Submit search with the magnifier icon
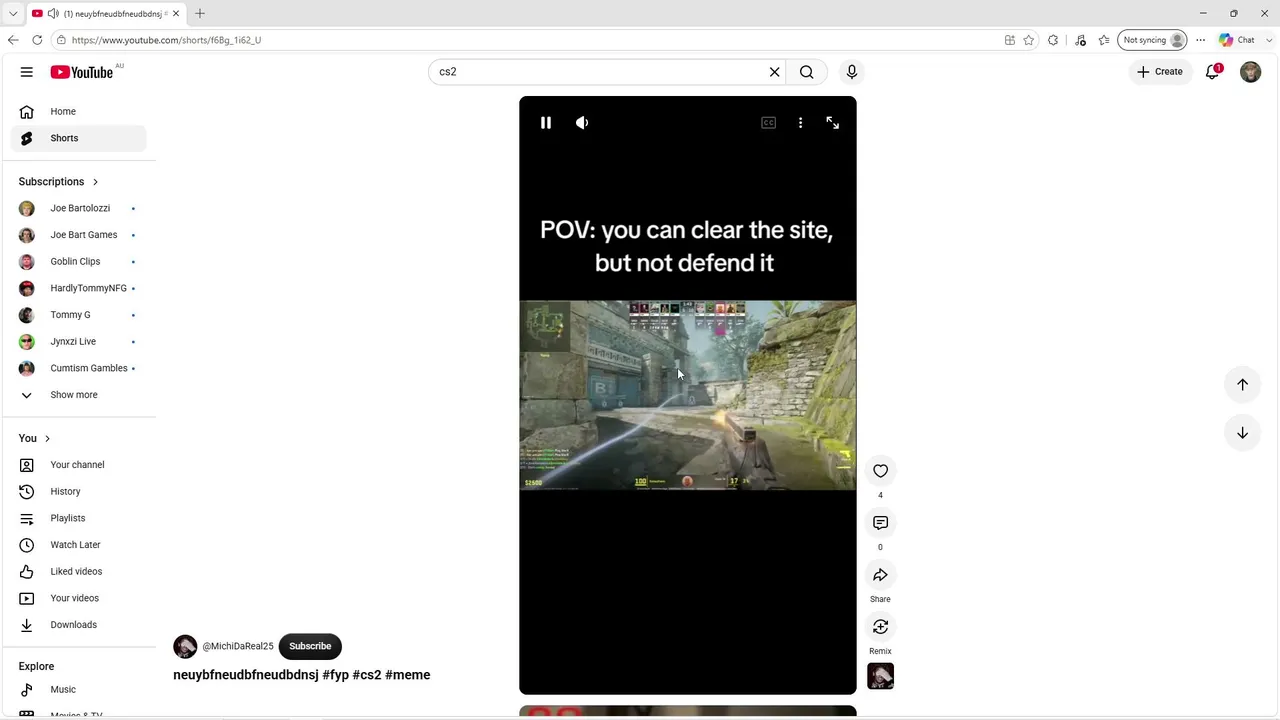This screenshot has height=720, width=1280. (807, 72)
